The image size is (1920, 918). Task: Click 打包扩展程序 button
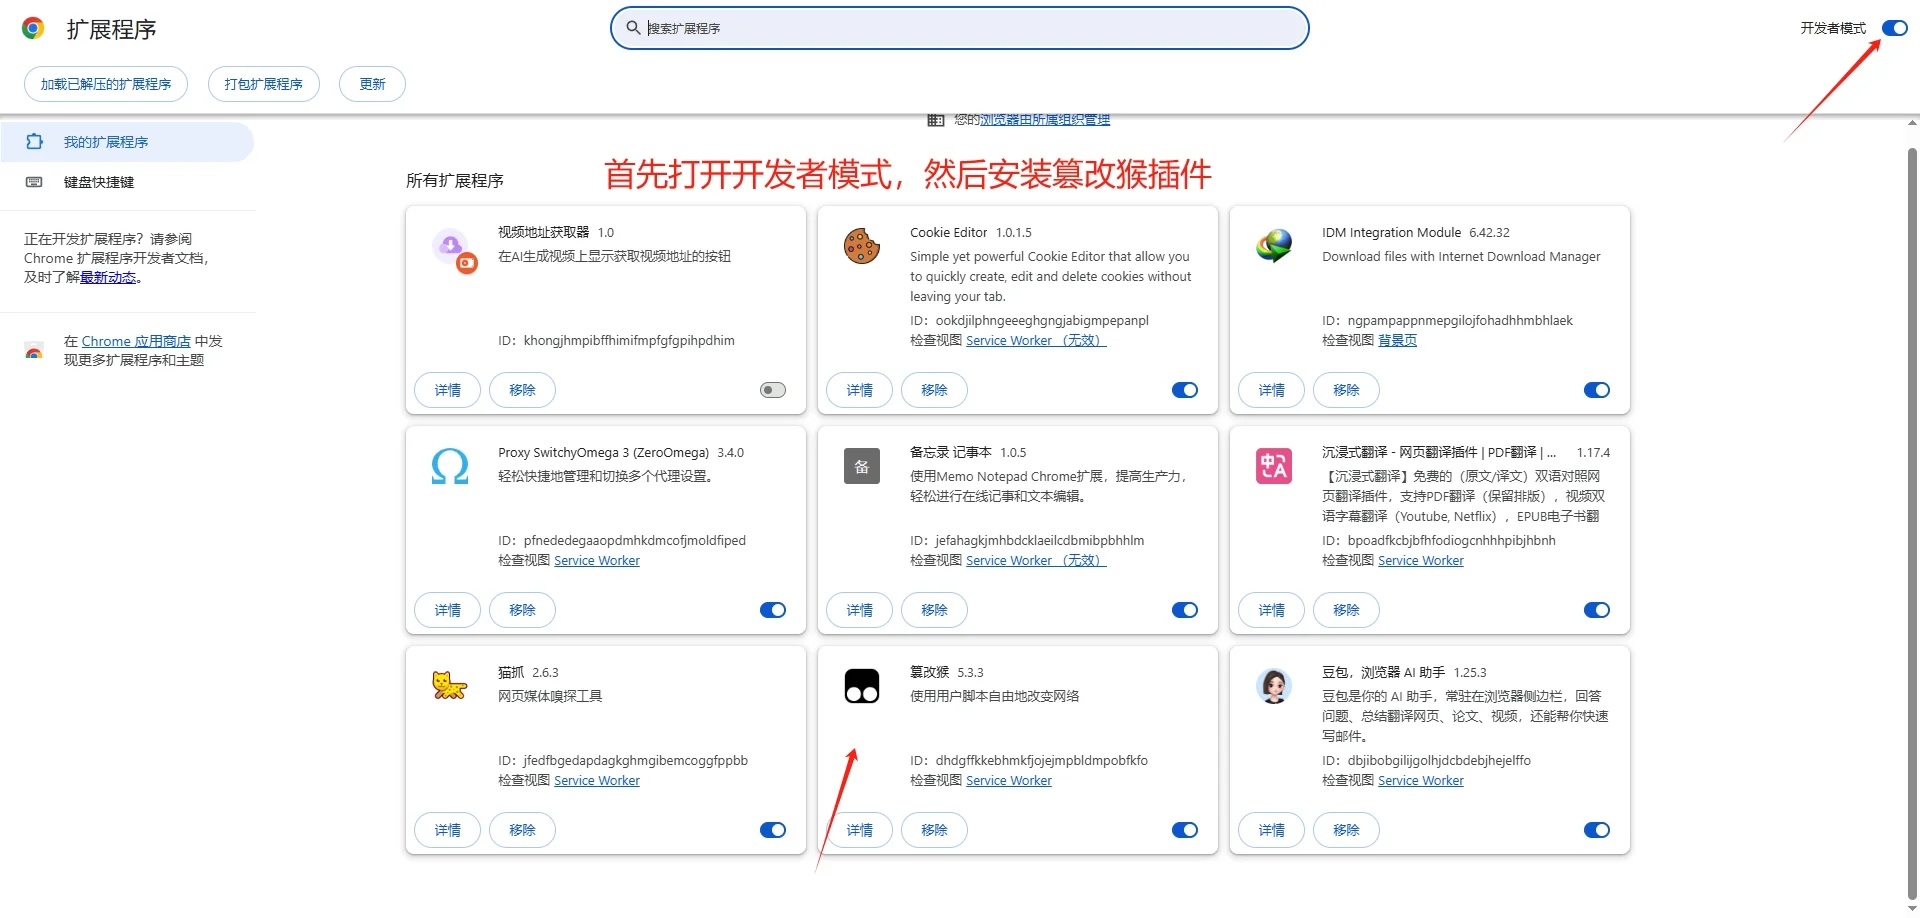click(x=264, y=84)
